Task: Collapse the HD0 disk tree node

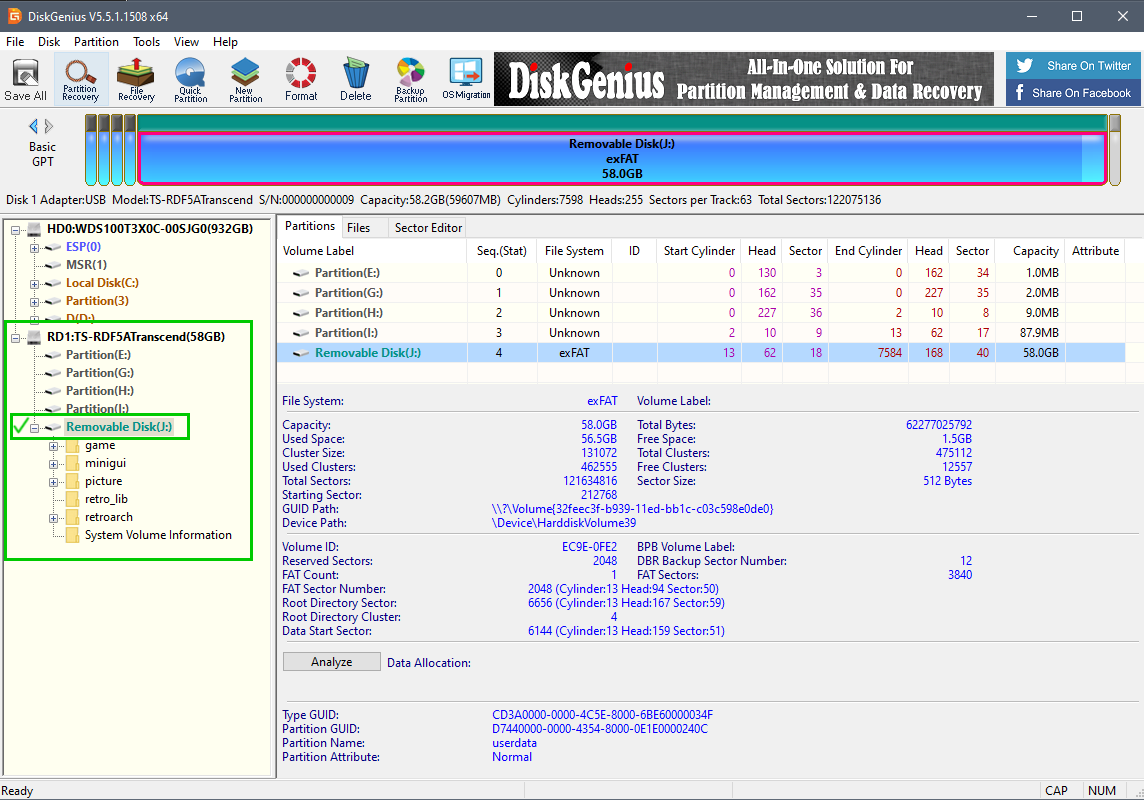Action: (x=15, y=230)
